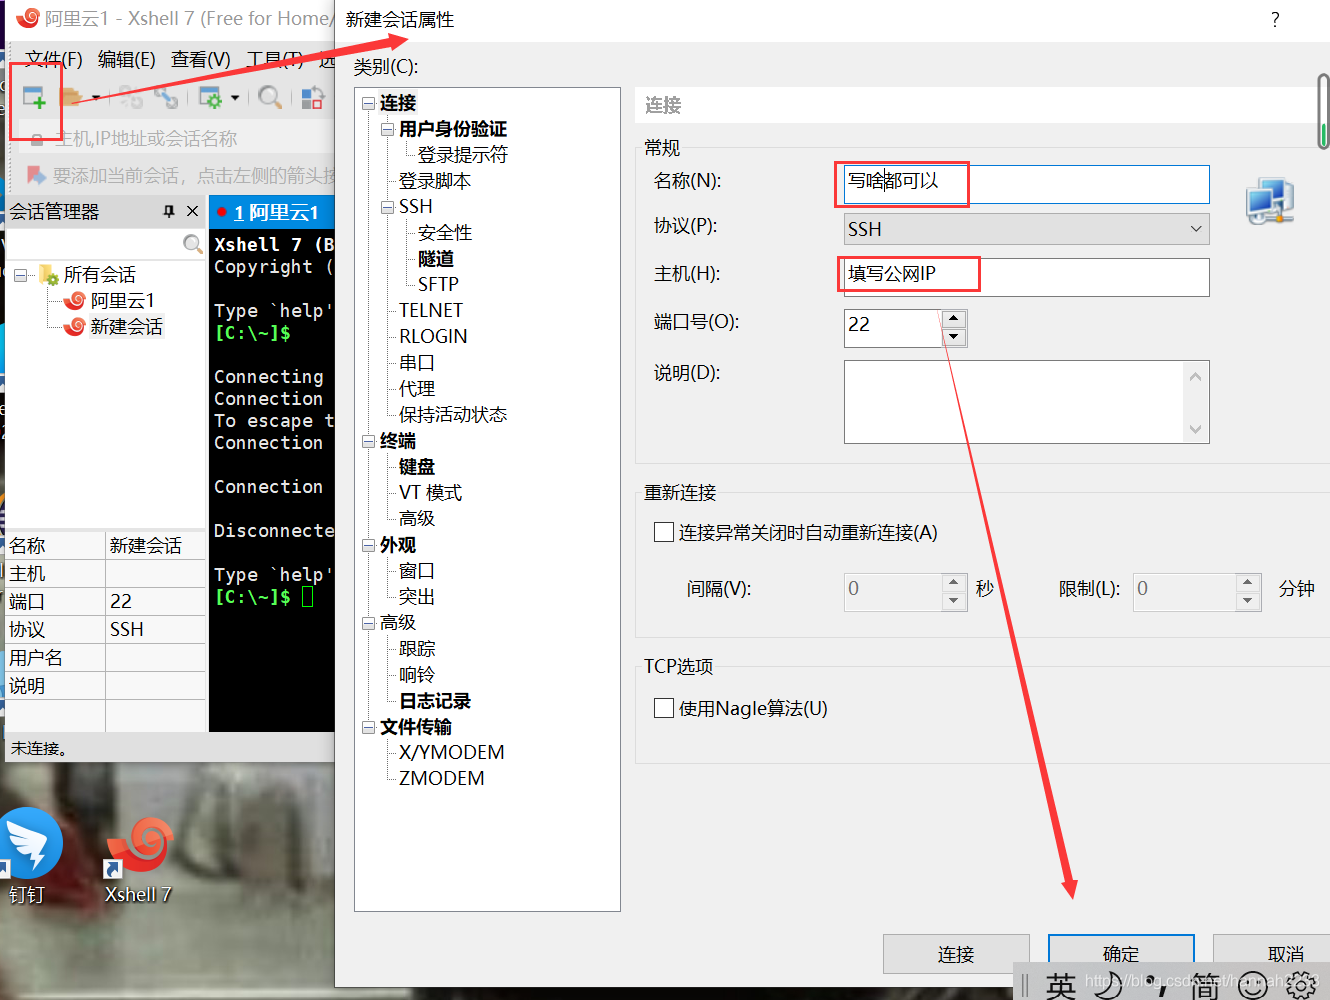1330x1000 pixels.
Task: Click the New Session toolbar icon
Action: click(34, 97)
